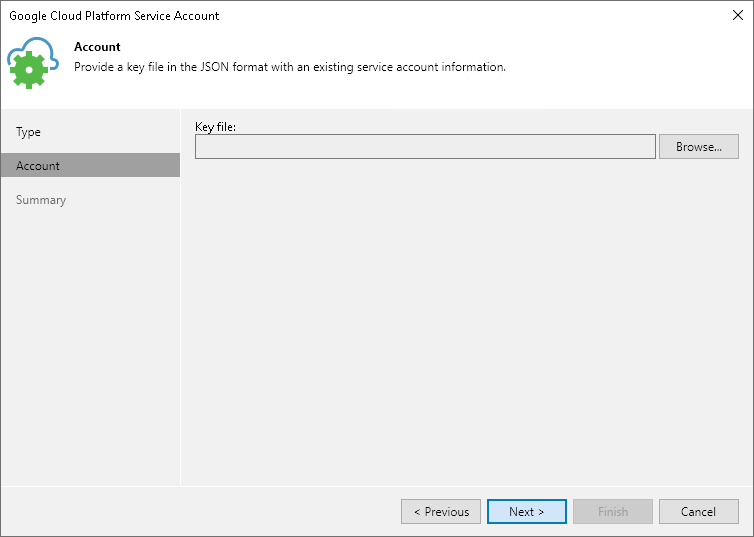
Task: Click the disabled Finish button
Action: (x=613, y=512)
